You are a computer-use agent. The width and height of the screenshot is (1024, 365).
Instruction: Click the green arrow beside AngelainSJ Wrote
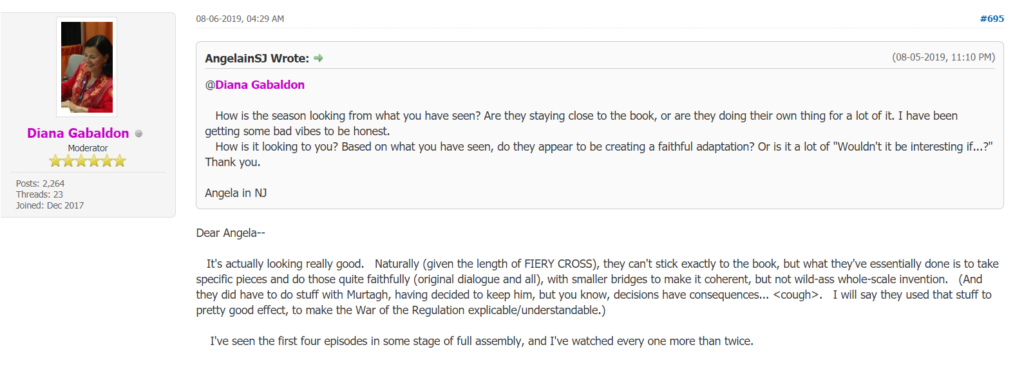319,58
